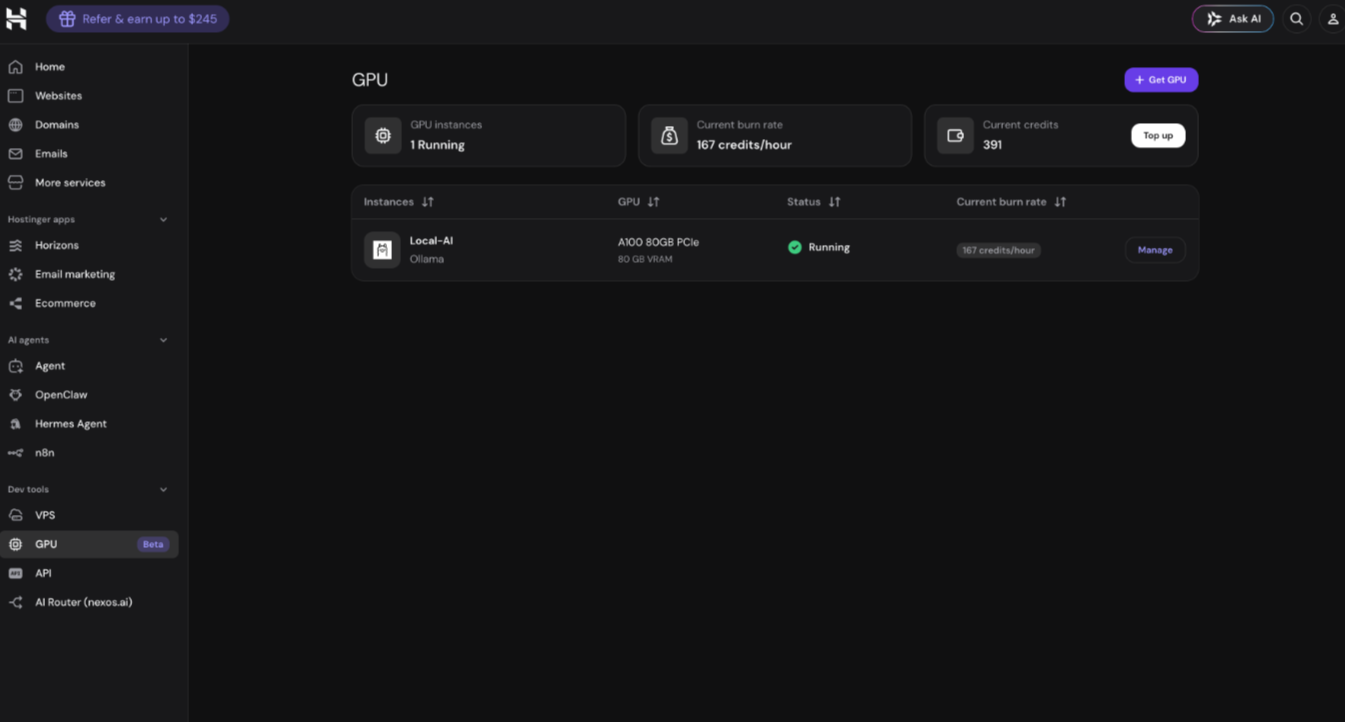The width and height of the screenshot is (1345, 722).
Task: Click the GPU page heading
Action: click(x=370, y=80)
